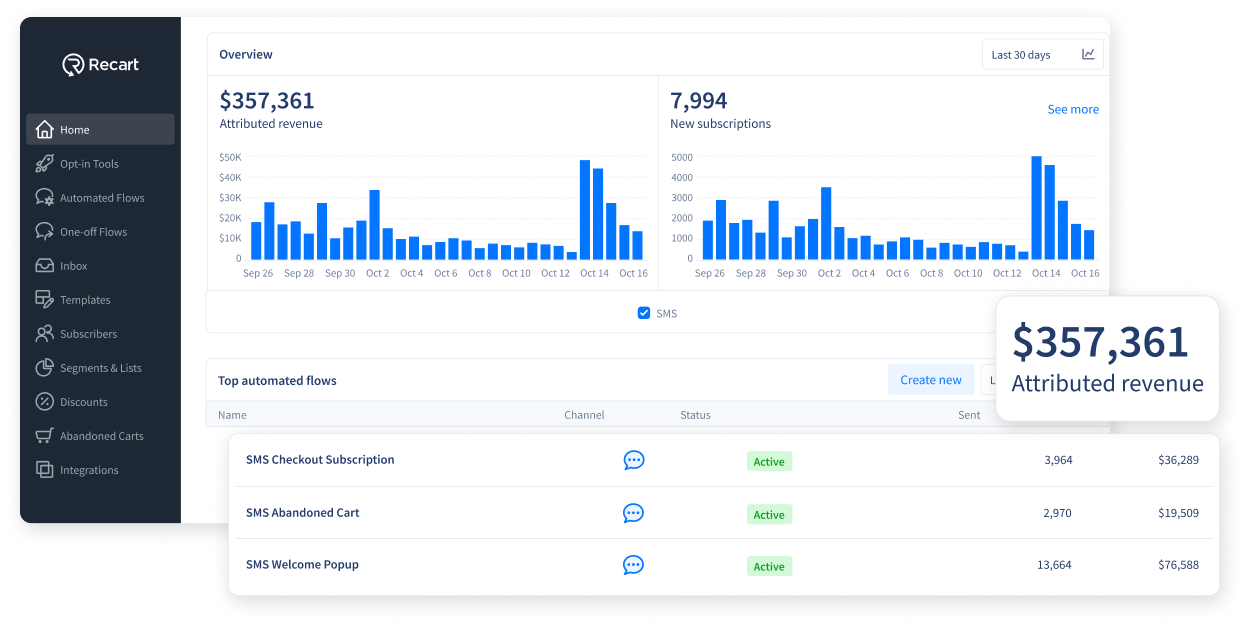
Task: Go to Segments & Lists
Action: pyautogui.click(x=100, y=367)
